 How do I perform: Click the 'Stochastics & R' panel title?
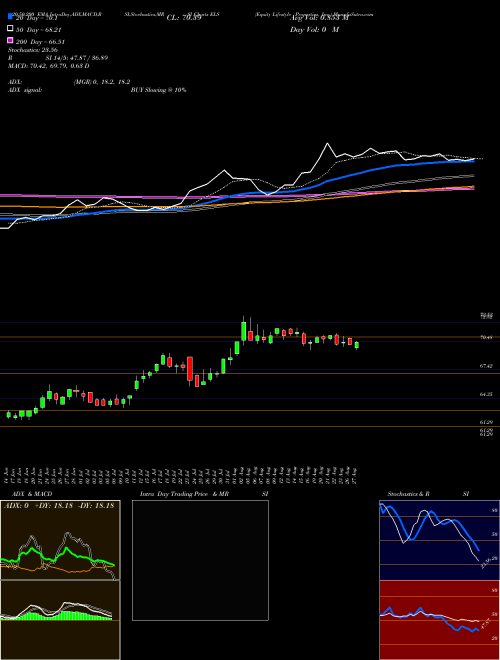(x=408, y=494)
